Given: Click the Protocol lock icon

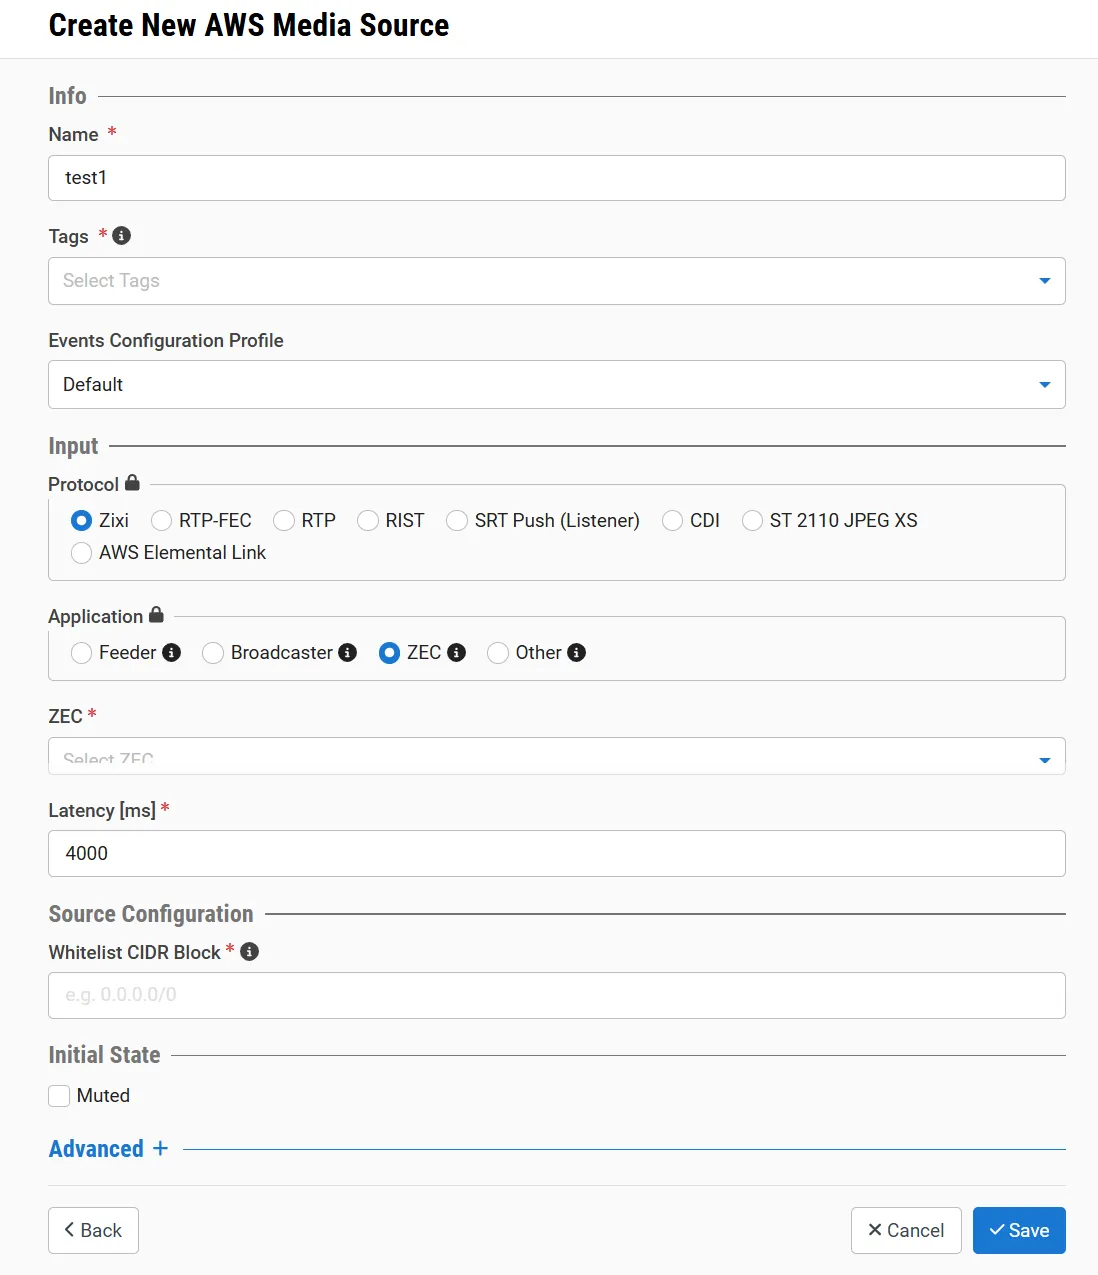Looking at the screenshot, I should (x=132, y=483).
